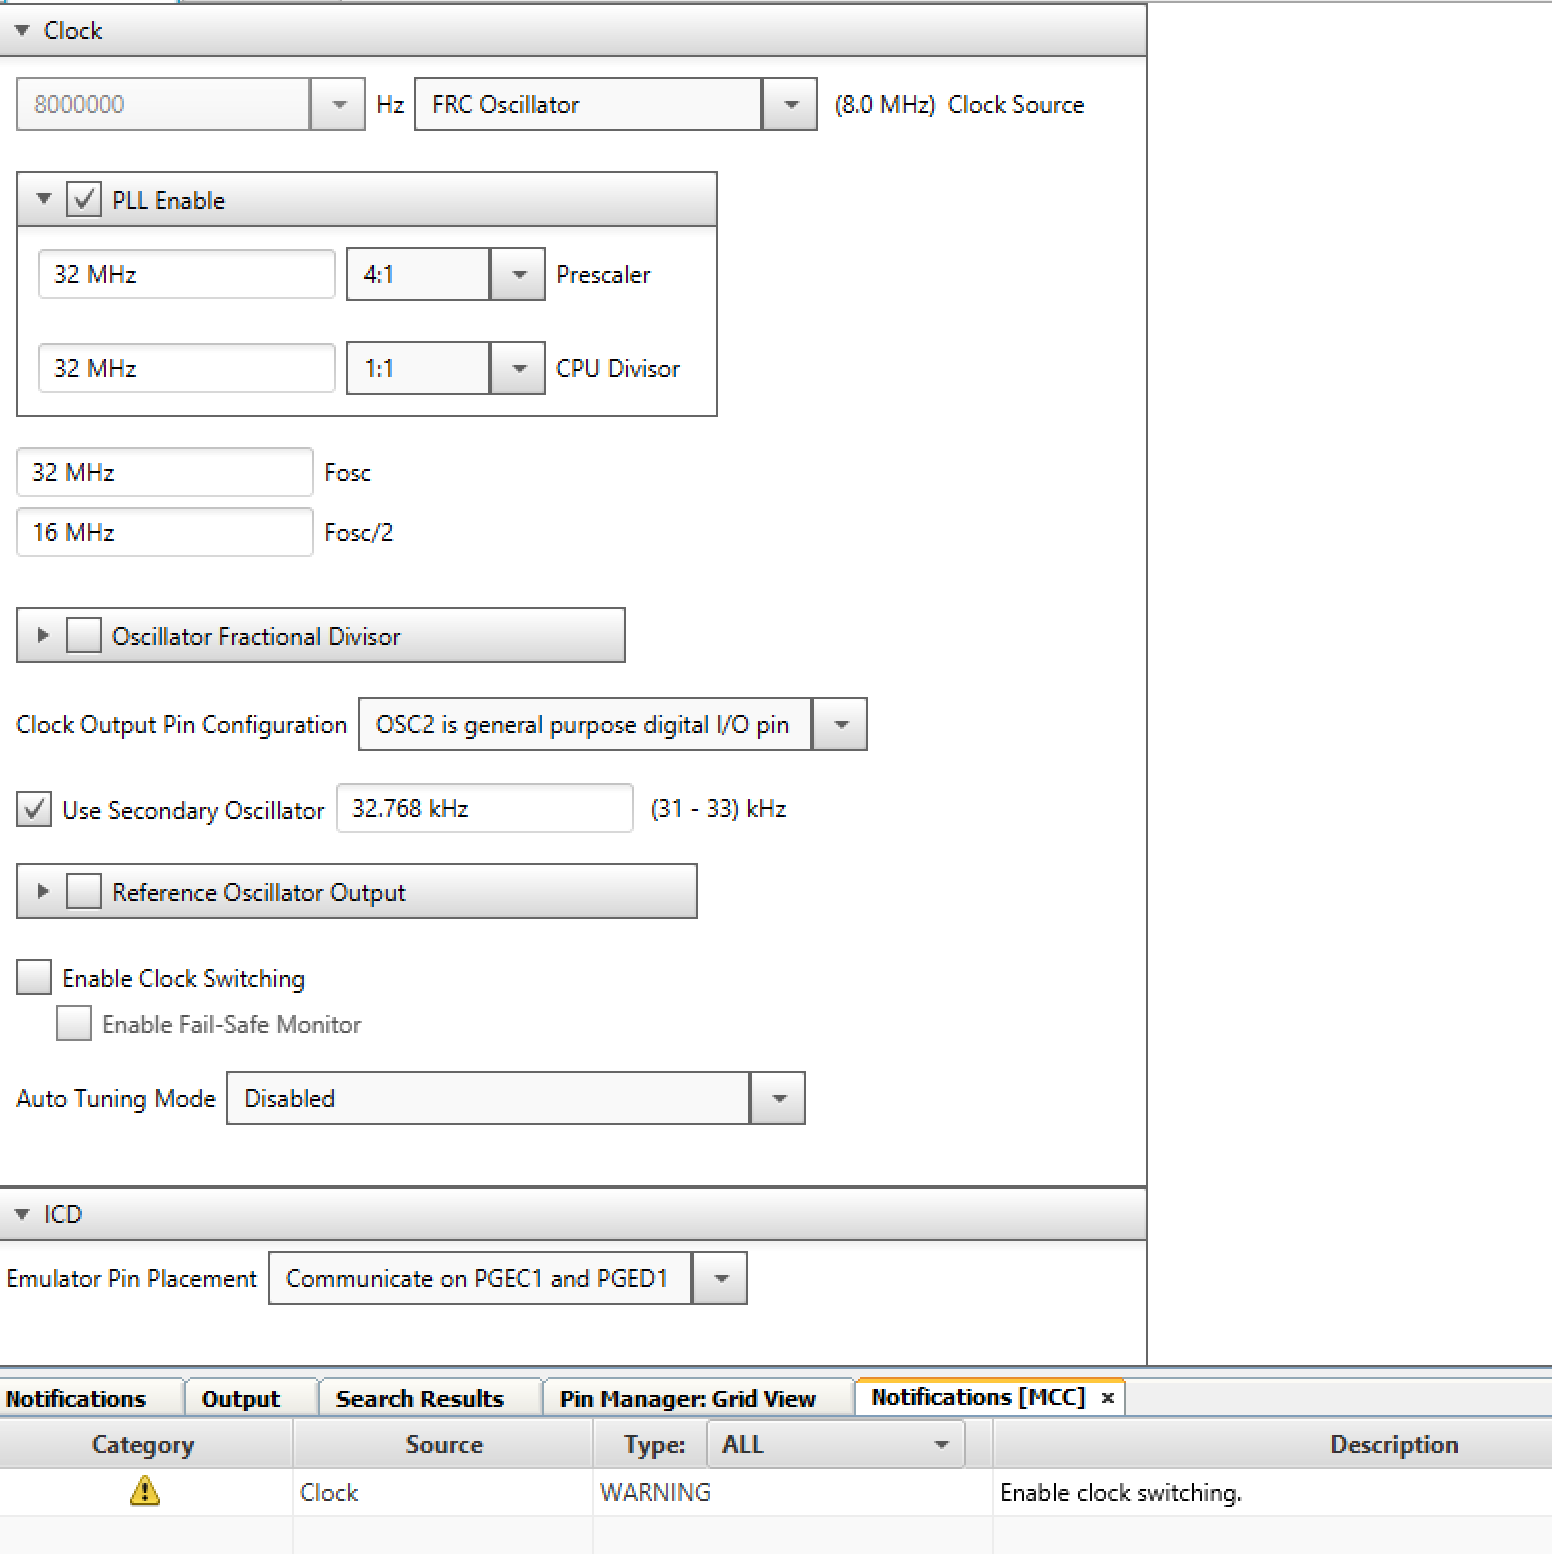Image resolution: width=1552 pixels, height=1554 pixels.
Task: Click the CPU Divisor 32 MHz field
Action: pyautogui.click(x=186, y=368)
